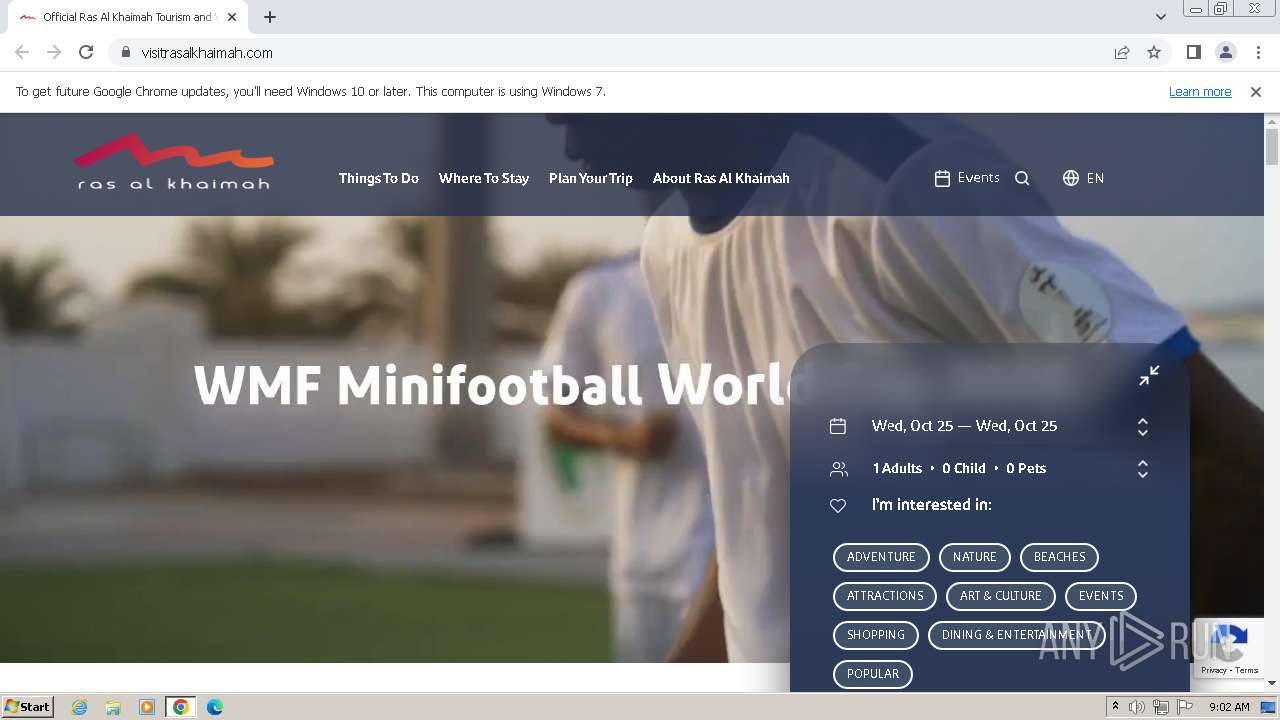Open the Chrome profile icon
This screenshot has width=1280, height=720.
1225,52
